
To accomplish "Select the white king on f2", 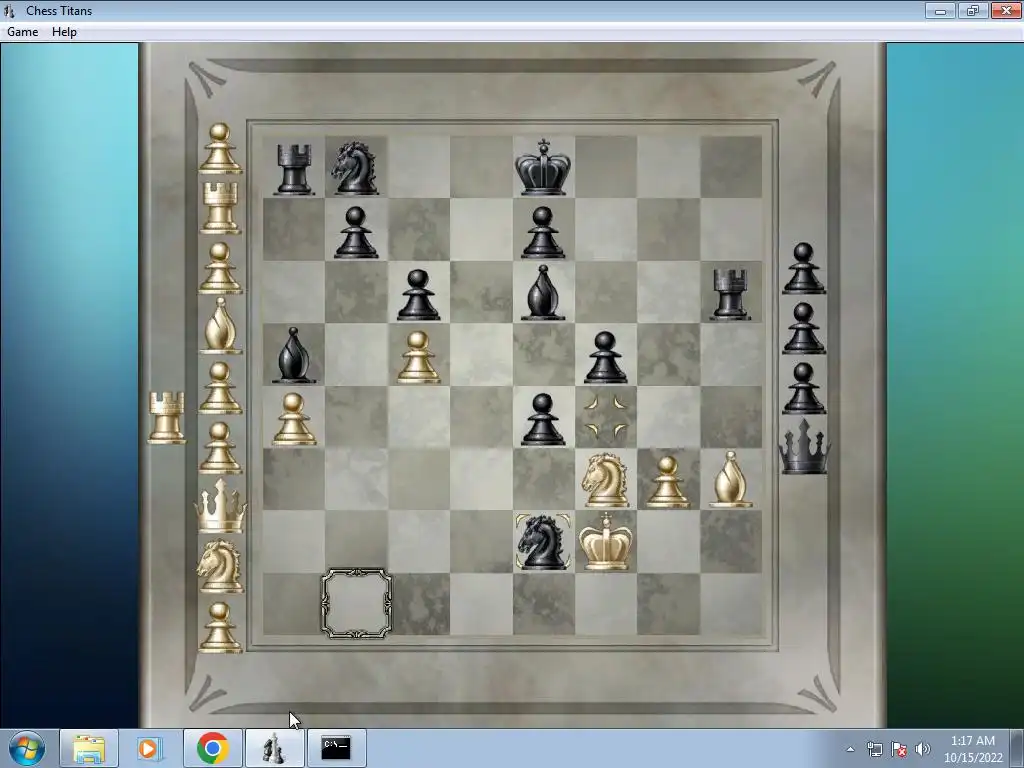I will coord(605,541).
